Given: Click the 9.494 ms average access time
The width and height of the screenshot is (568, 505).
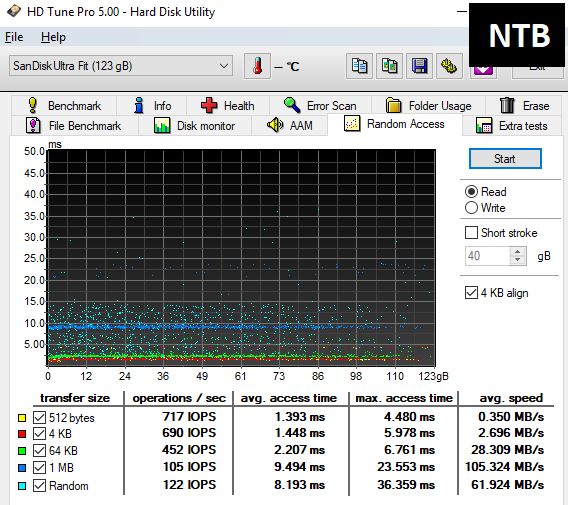Looking at the screenshot, I should point(300,467).
